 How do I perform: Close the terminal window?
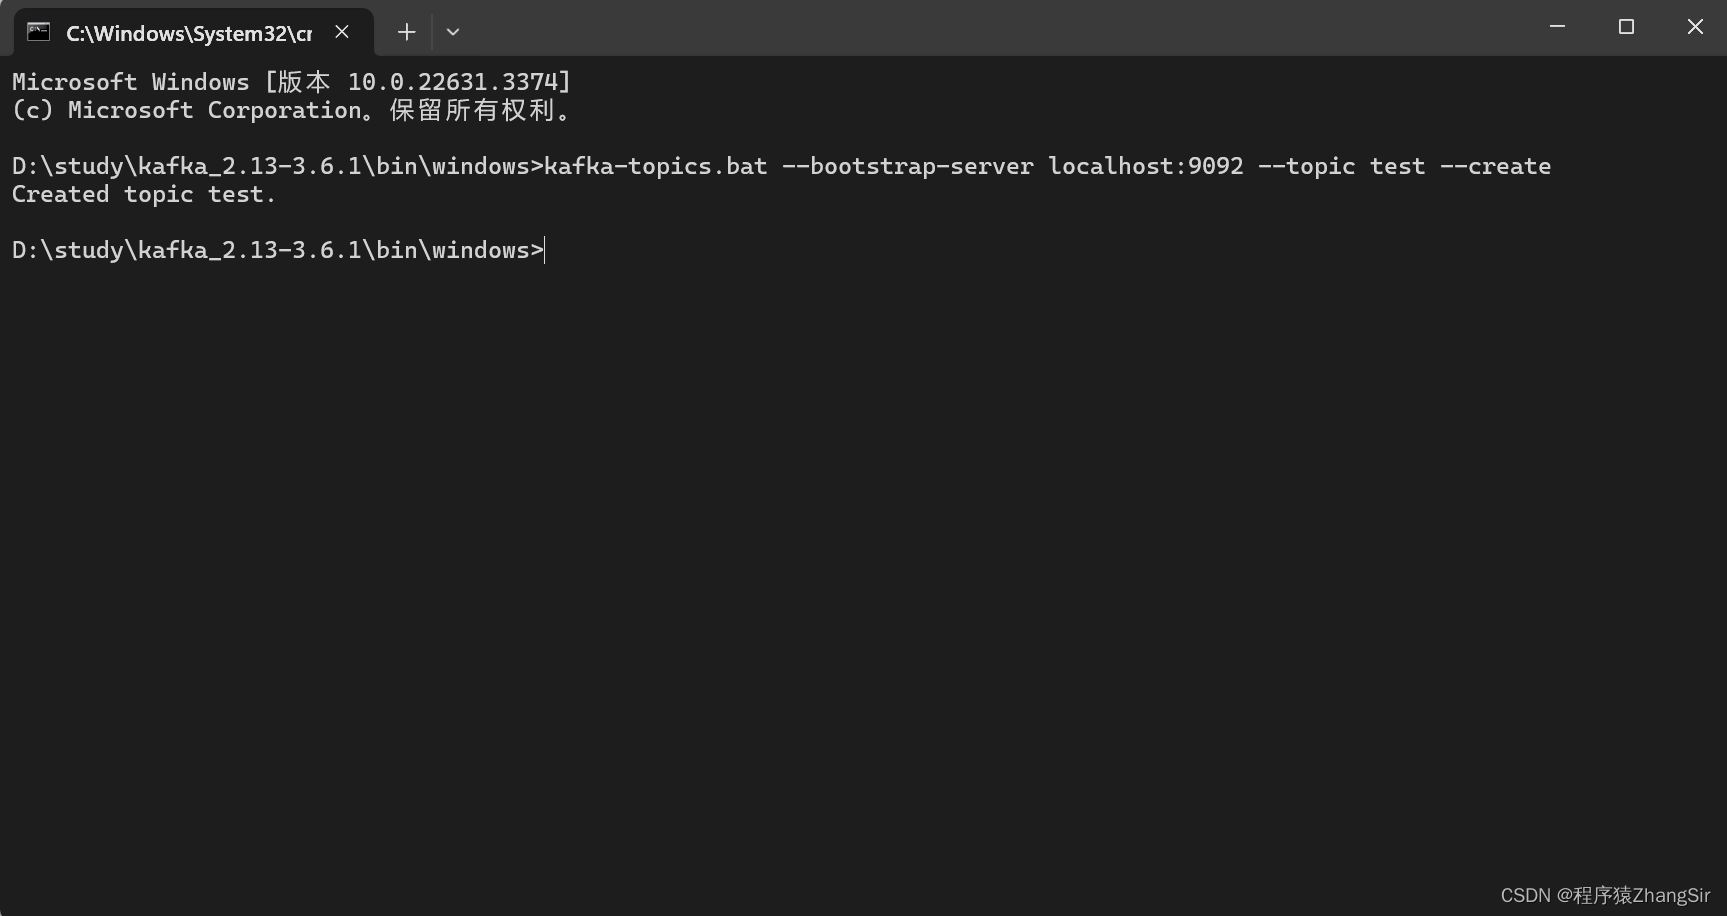click(1695, 27)
